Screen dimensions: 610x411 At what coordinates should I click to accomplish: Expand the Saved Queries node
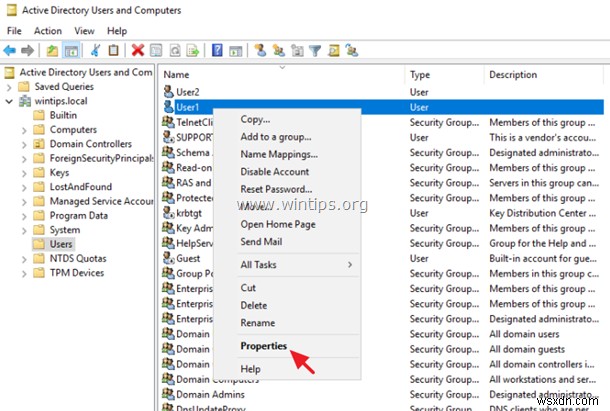tap(9, 87)
